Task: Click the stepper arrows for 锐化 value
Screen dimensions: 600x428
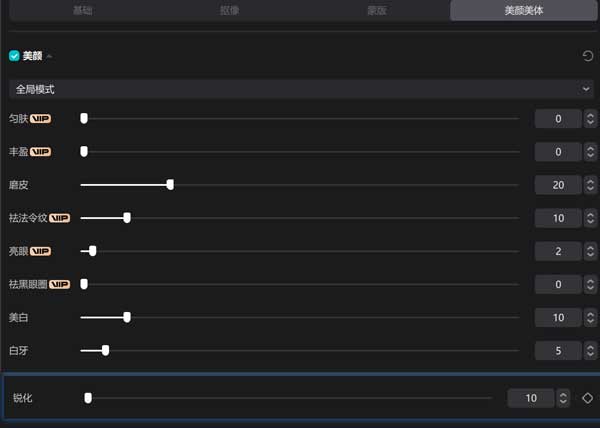Action: [x=563, y=398]
